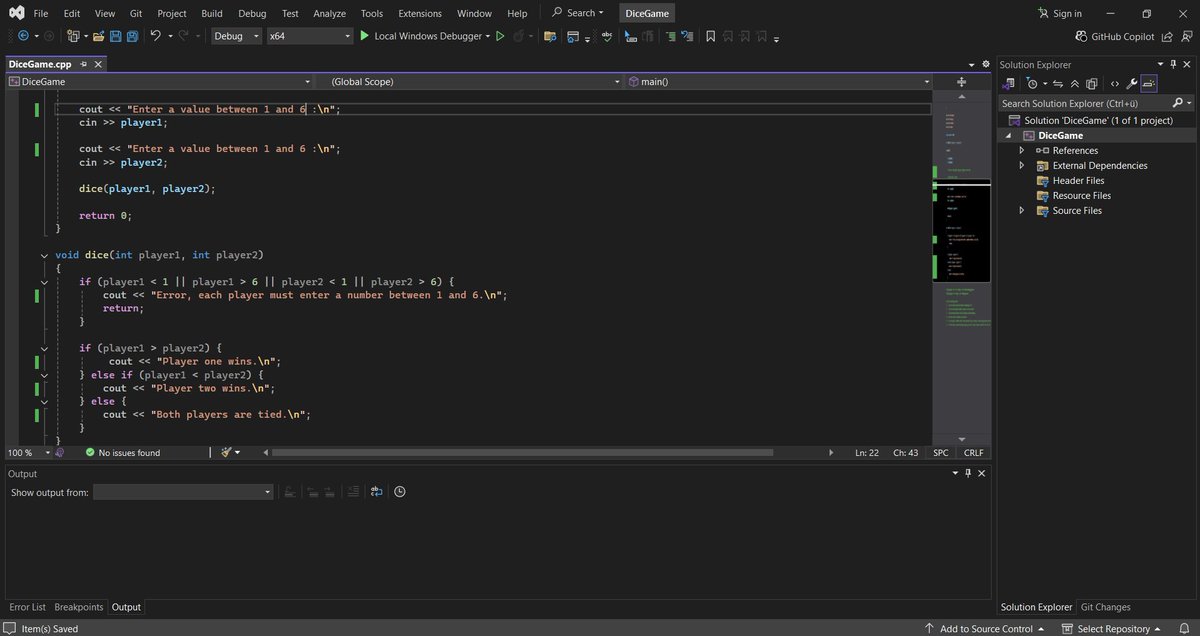The height and width of the screenshot is (636, 1200).
Task: Click Collapse All icon in Solution Explorer
Action: pos(1075,84)
